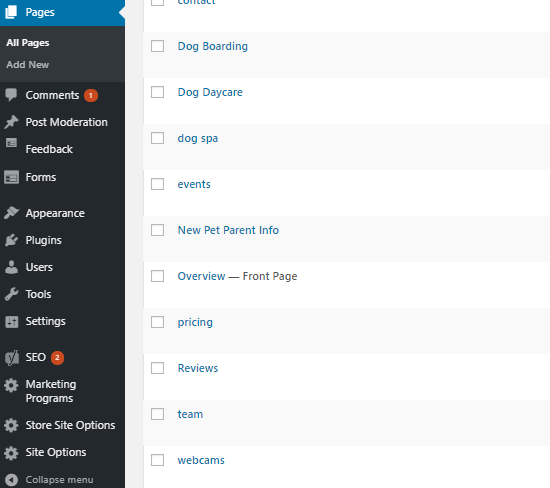550x488 pixels.
Task: Click the Tools wrench icon
Action: pyautogui.click(x=11, y=294)
